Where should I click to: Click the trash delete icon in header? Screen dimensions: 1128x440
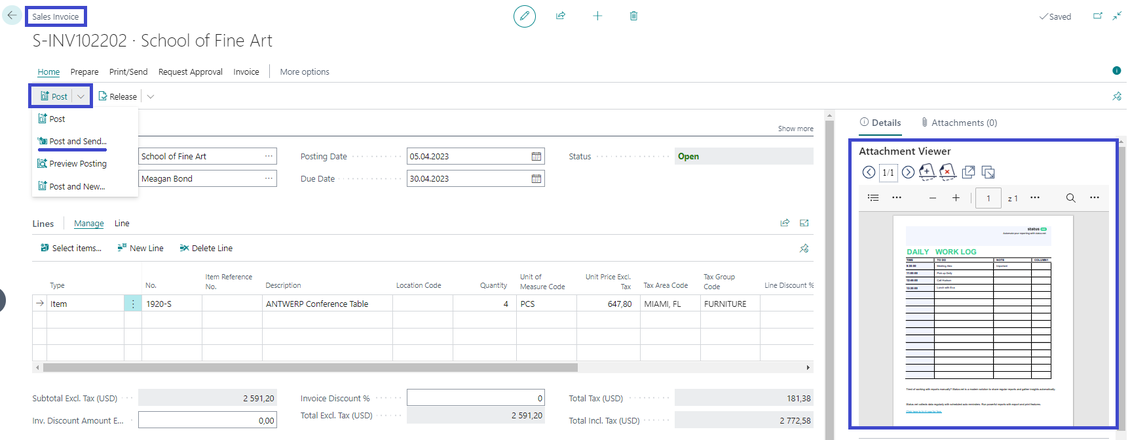click(x=634, y=16)
